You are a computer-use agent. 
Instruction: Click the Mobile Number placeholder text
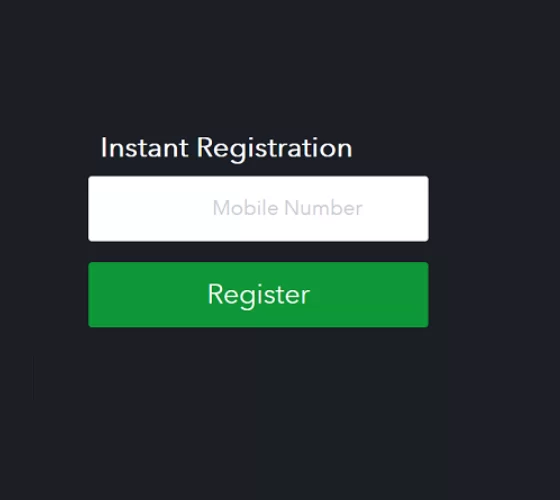[x=288, y=208]
